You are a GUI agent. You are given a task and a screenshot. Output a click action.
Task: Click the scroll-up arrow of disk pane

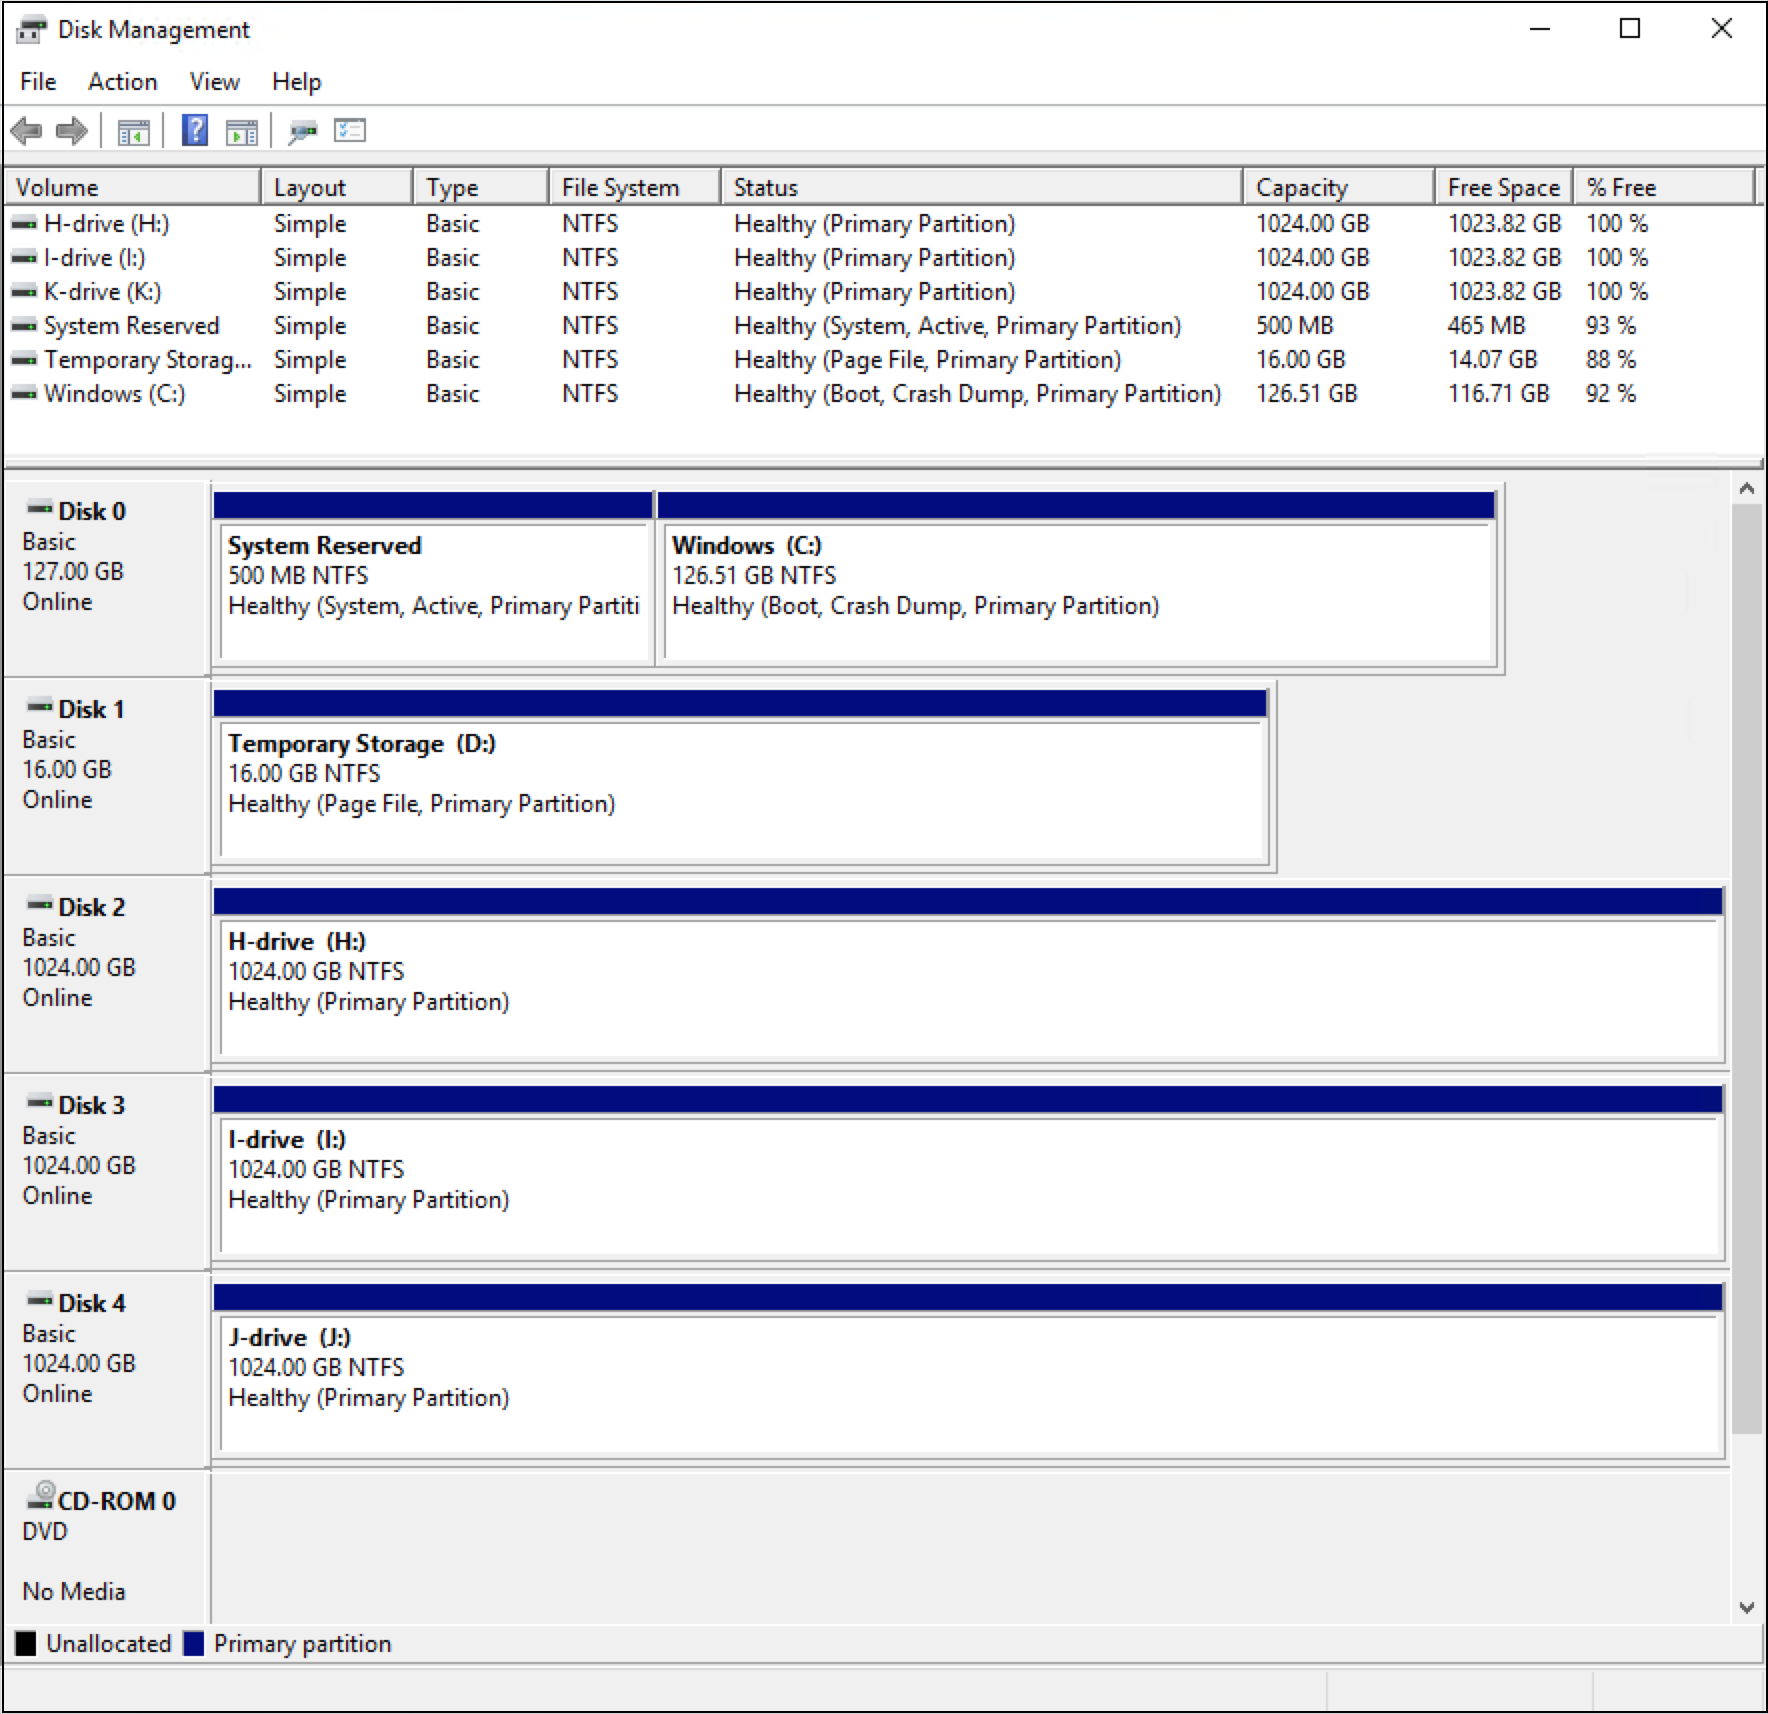tap(1747, 488)
